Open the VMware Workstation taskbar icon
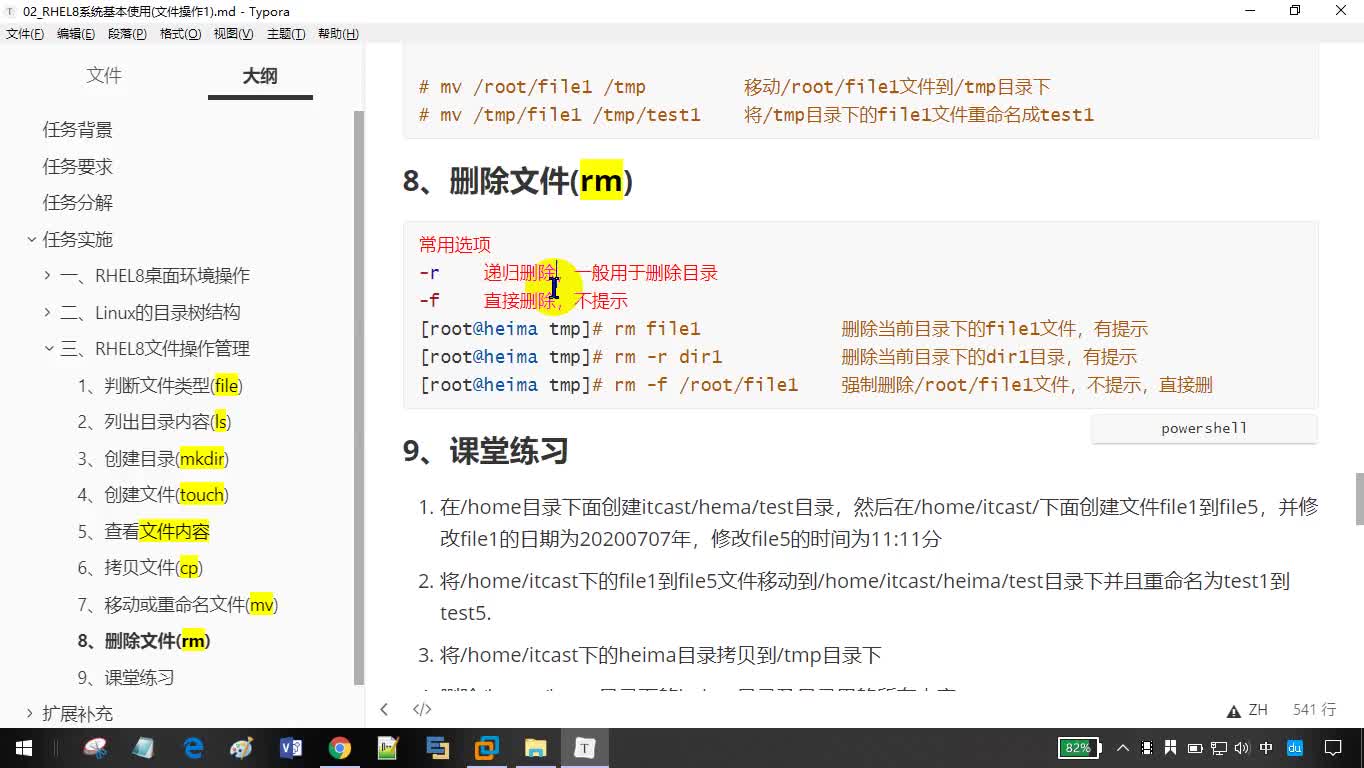The width and height of the screenshot is (1364, 768). [x=487, y=748]
